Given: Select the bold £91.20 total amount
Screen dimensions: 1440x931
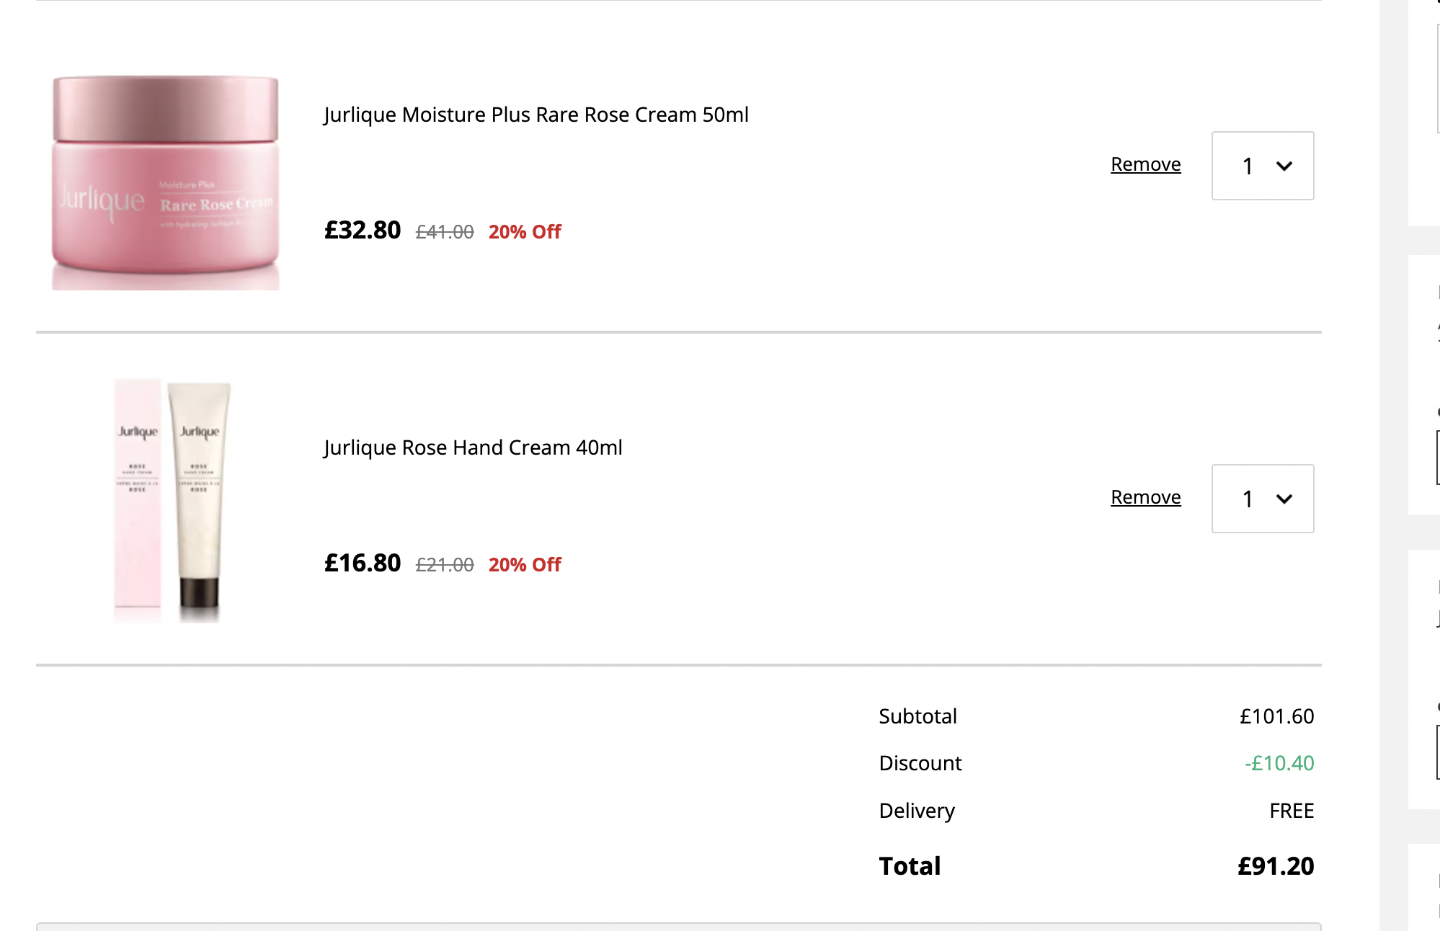Looking at the screenshot, I should click(1276, 866).
